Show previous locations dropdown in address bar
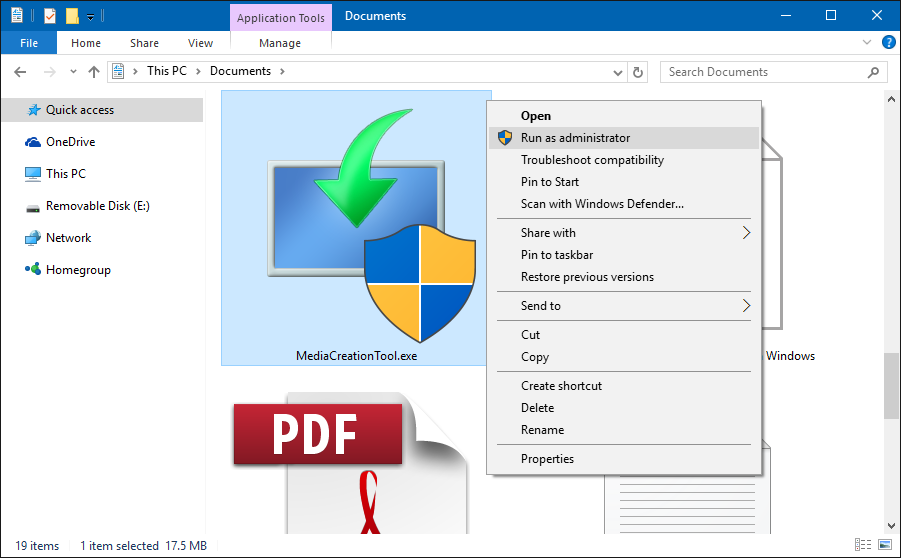 point(619,72)
